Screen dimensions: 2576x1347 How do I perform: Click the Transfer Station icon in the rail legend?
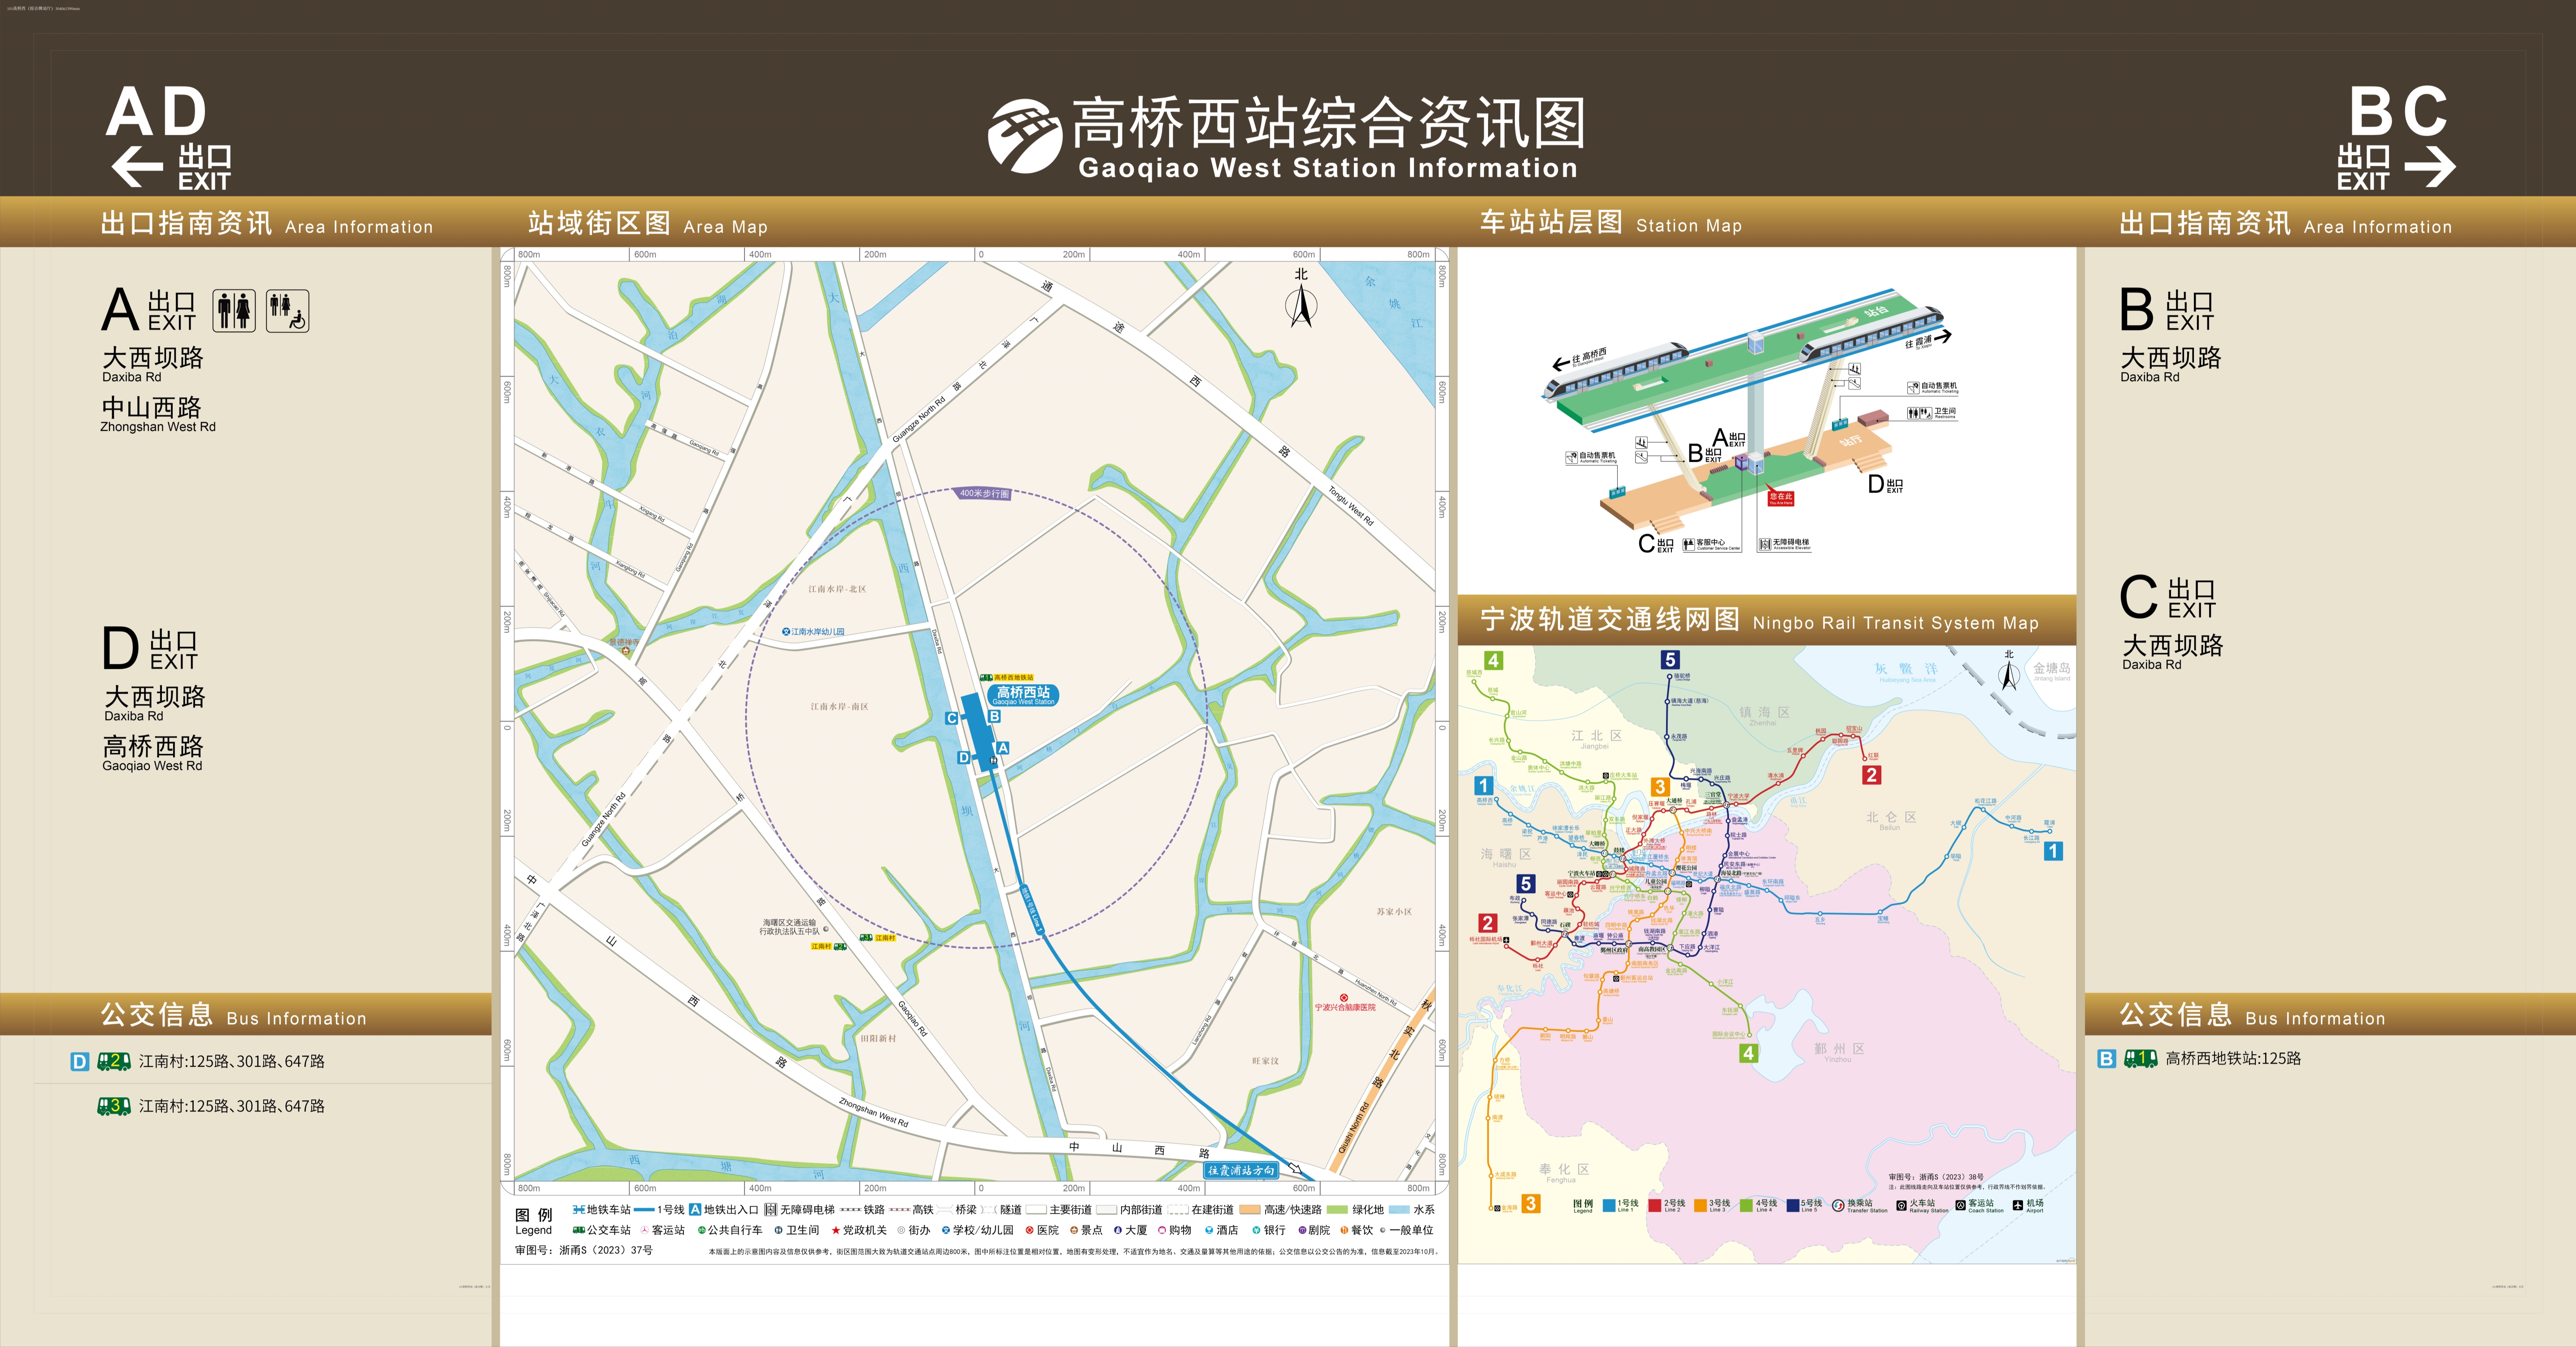click(x=1838, y=1206)
